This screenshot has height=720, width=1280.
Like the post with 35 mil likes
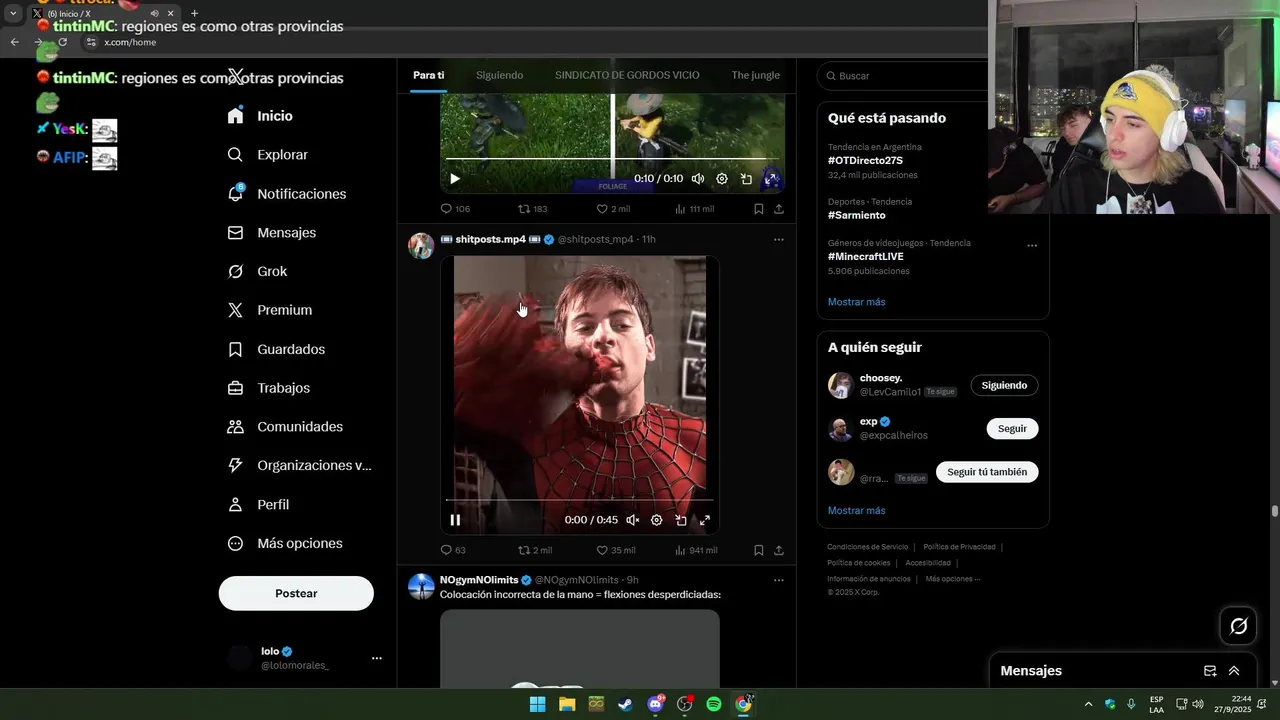coord(602,550)
